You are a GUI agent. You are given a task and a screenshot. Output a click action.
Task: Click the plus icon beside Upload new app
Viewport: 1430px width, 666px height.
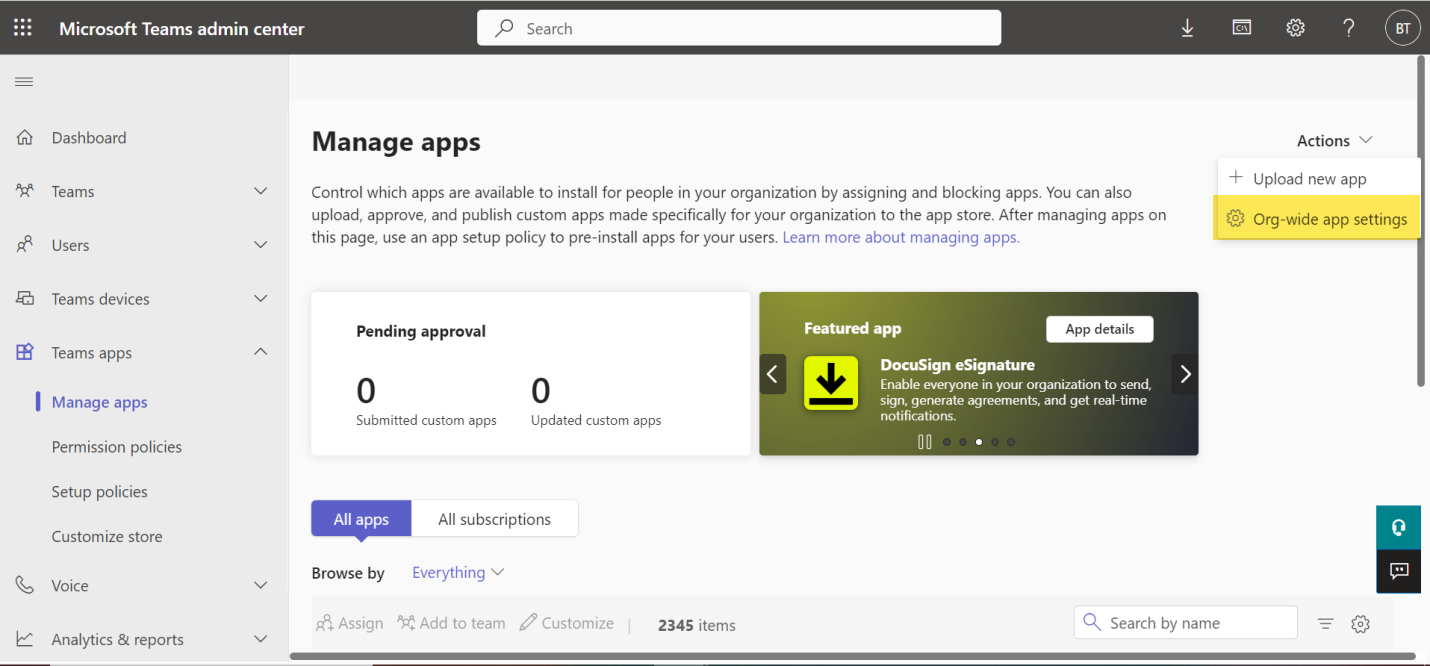coord(1236,178)
